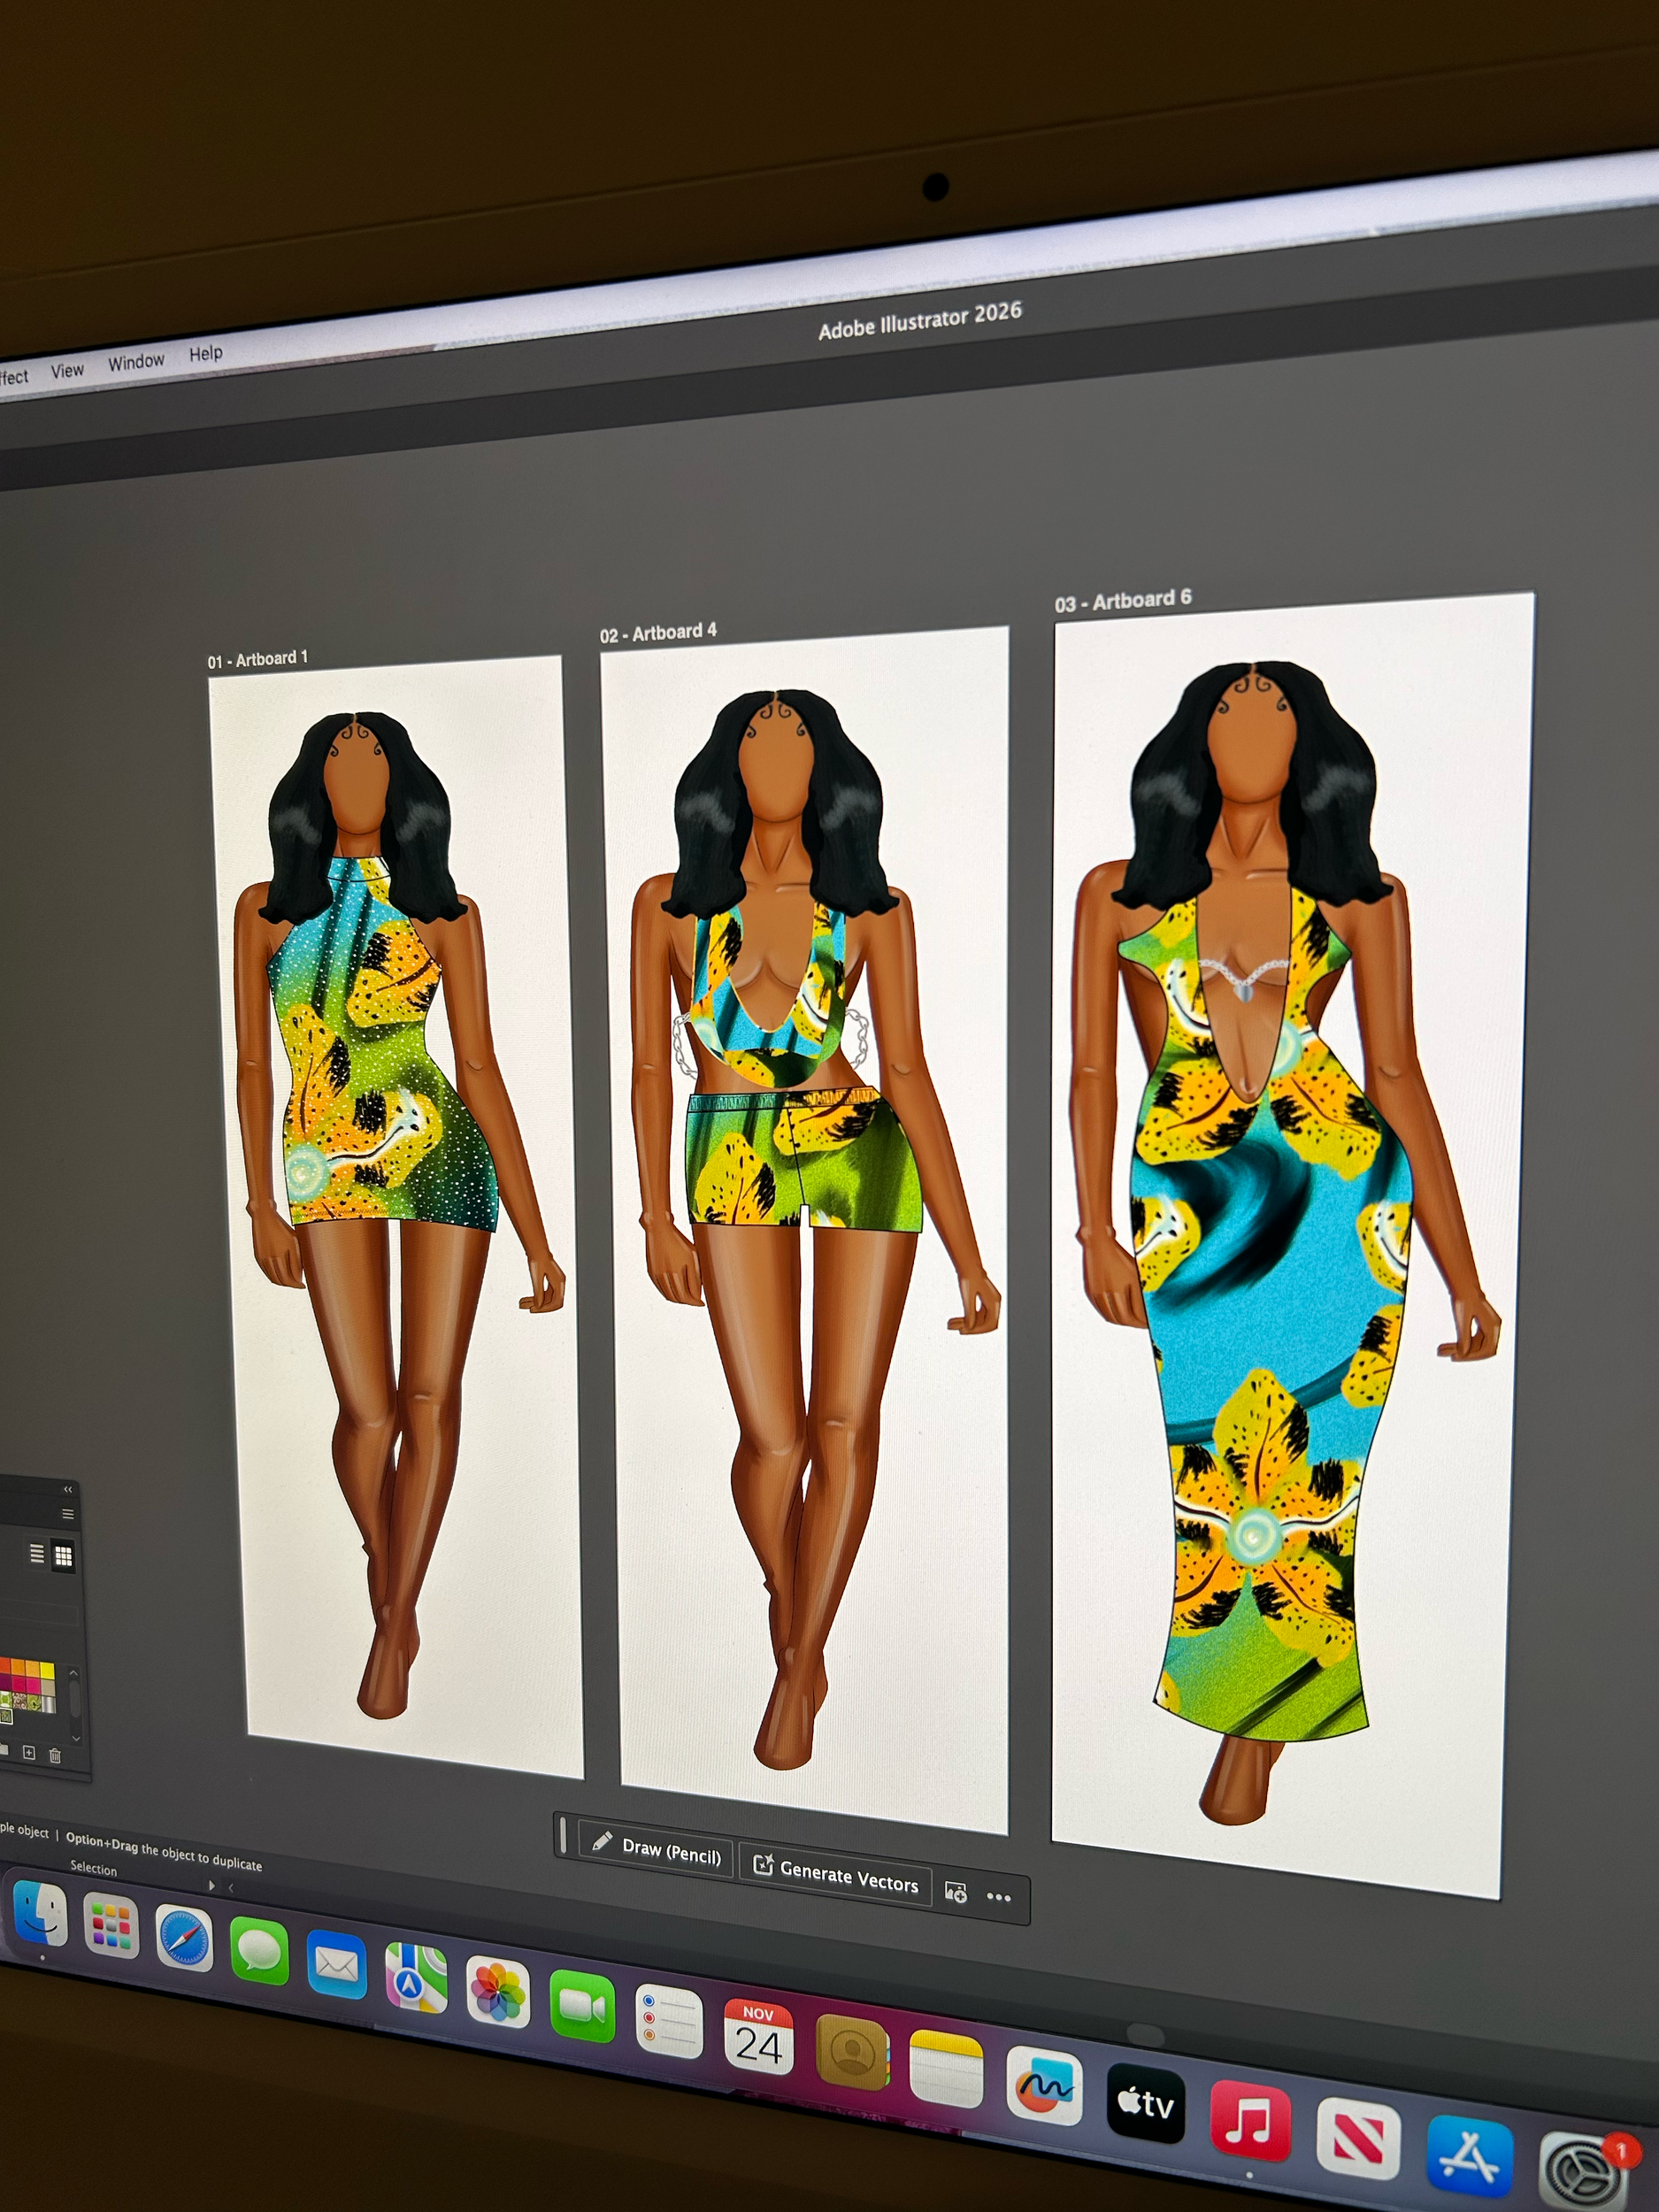Open Notes from the Dock

(946, 2069)
